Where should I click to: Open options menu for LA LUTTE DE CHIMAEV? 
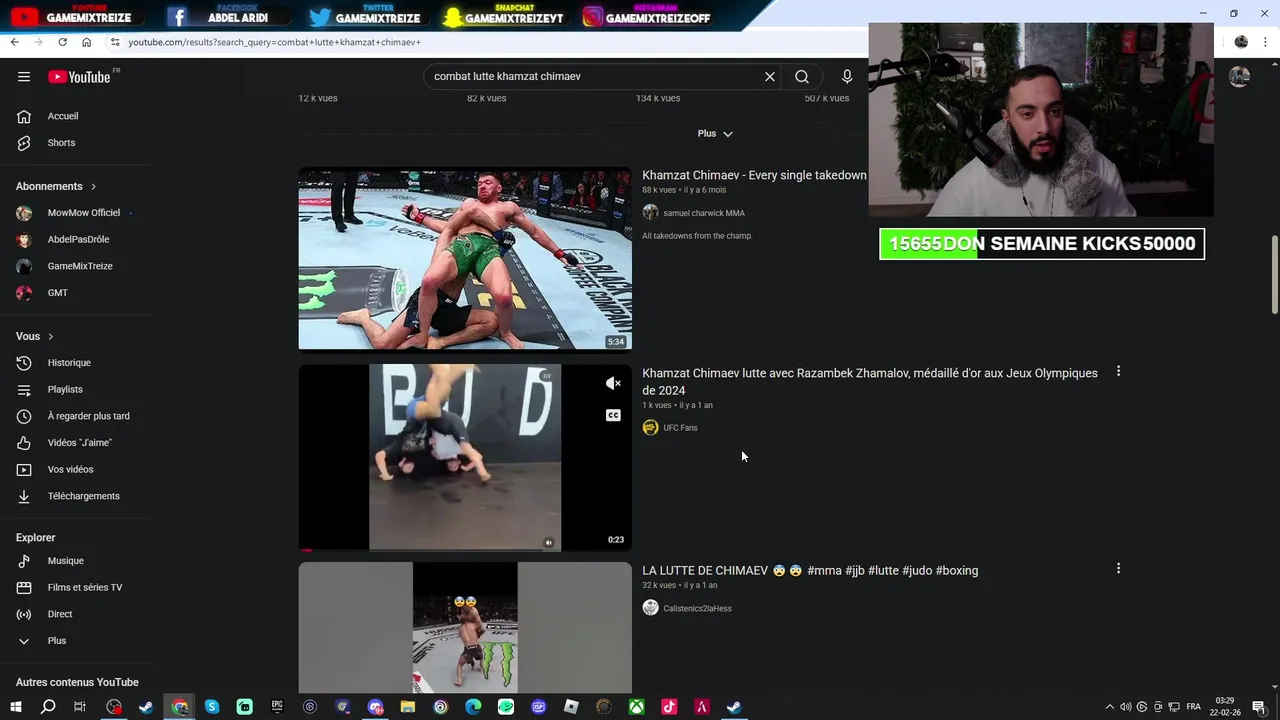tap(1118, 569)
